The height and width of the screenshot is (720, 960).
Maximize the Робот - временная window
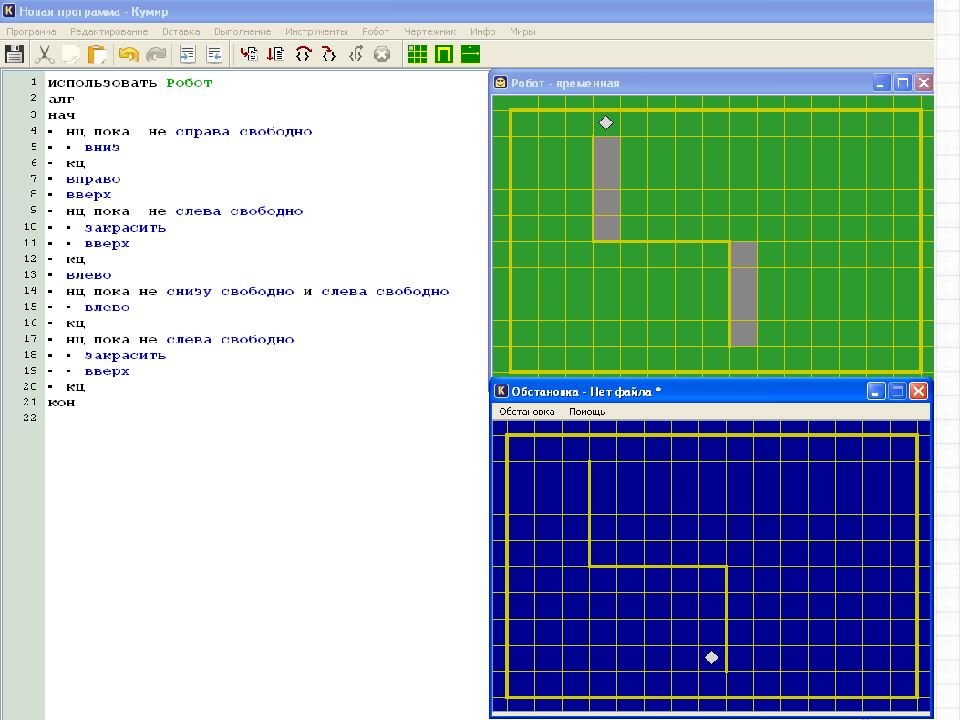[902, 83]
